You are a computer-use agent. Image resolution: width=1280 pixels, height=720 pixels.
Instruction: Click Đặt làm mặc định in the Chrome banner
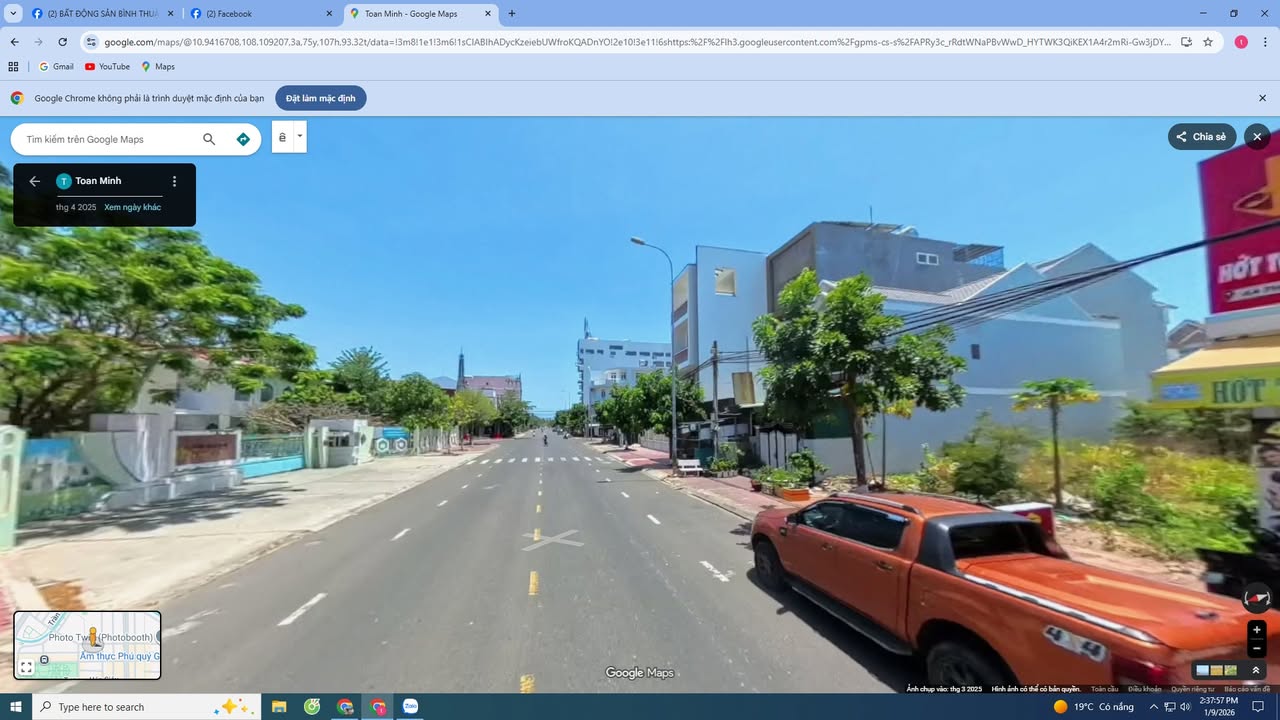click(x=320, y=98)
